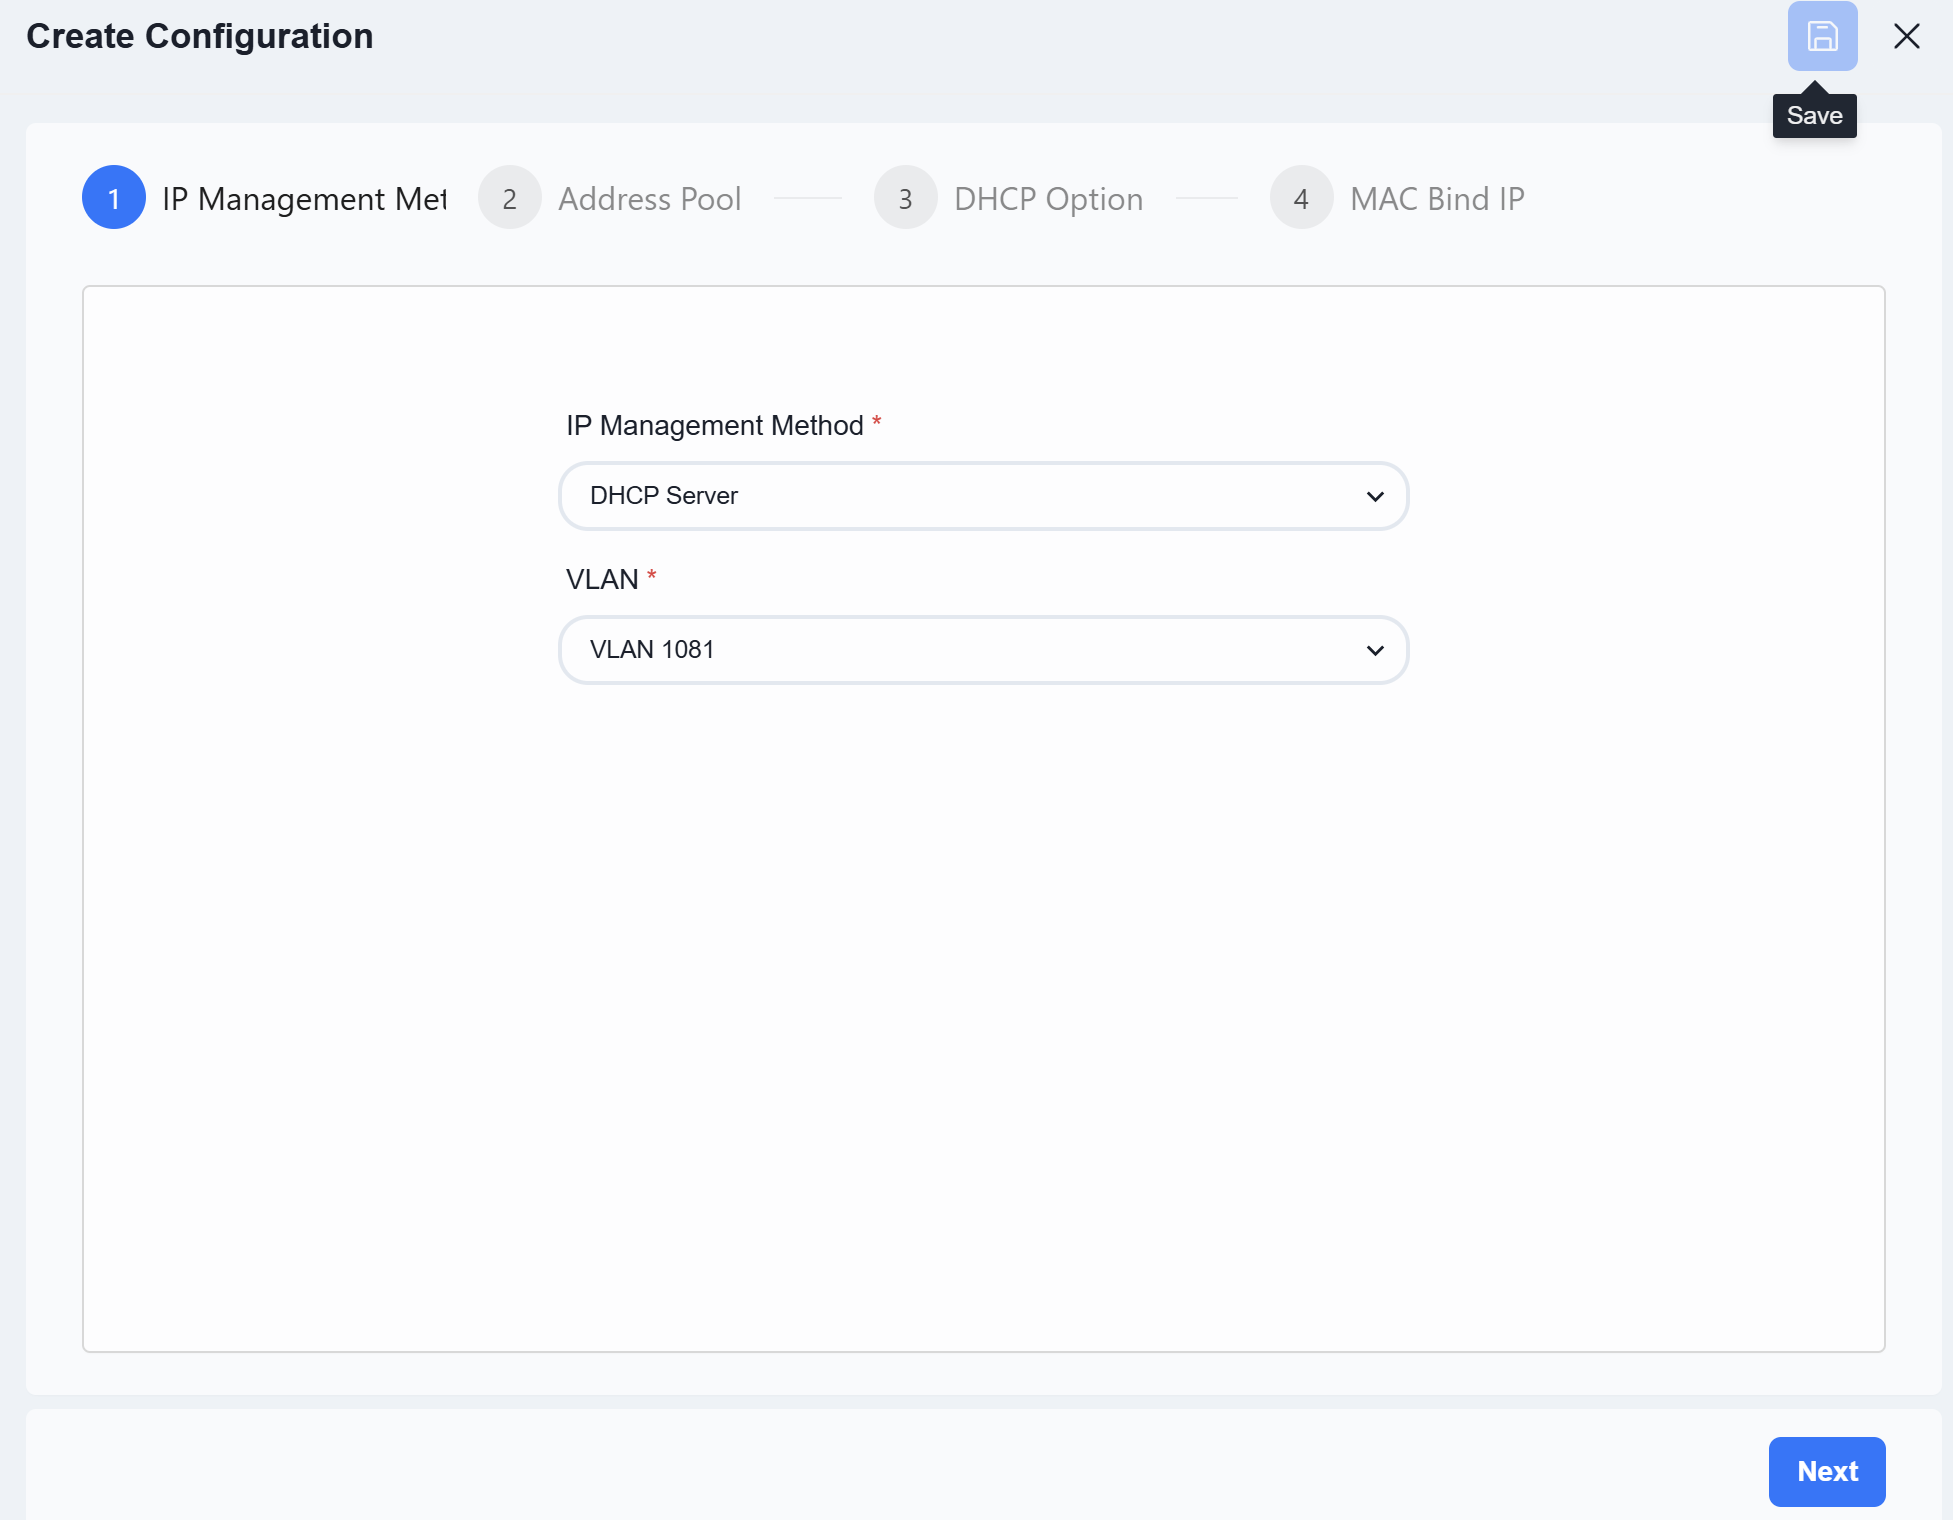Click the Save floppy disk icon

(1822, 36)
